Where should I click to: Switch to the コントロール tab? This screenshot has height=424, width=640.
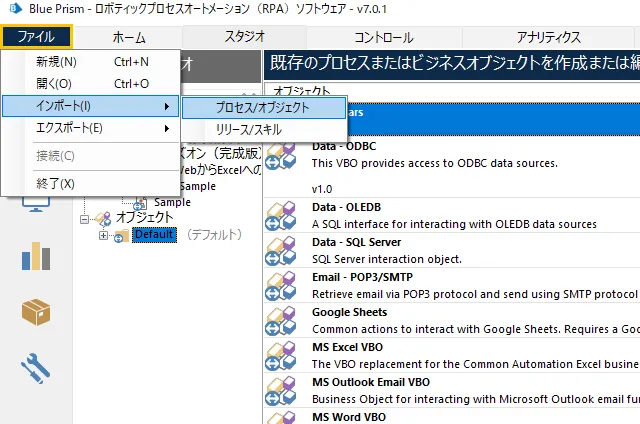click(x=383, y=37)
